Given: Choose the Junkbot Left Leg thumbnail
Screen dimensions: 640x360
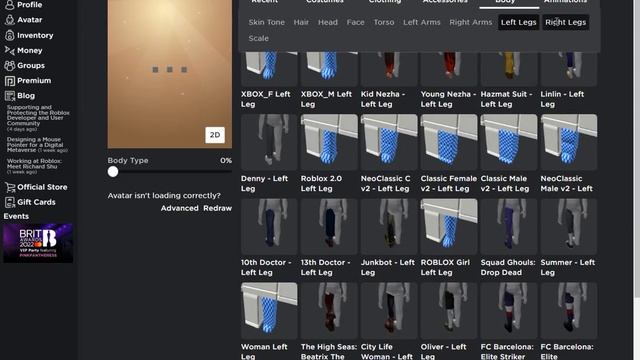Looking at the screenshot, I should [x=389, y=227].
